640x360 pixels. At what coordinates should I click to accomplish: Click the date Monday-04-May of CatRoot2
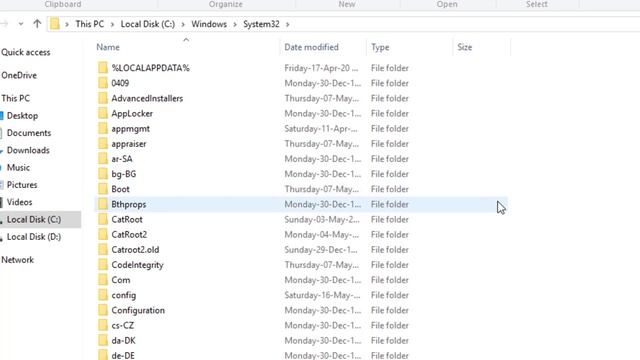[322, 235]
